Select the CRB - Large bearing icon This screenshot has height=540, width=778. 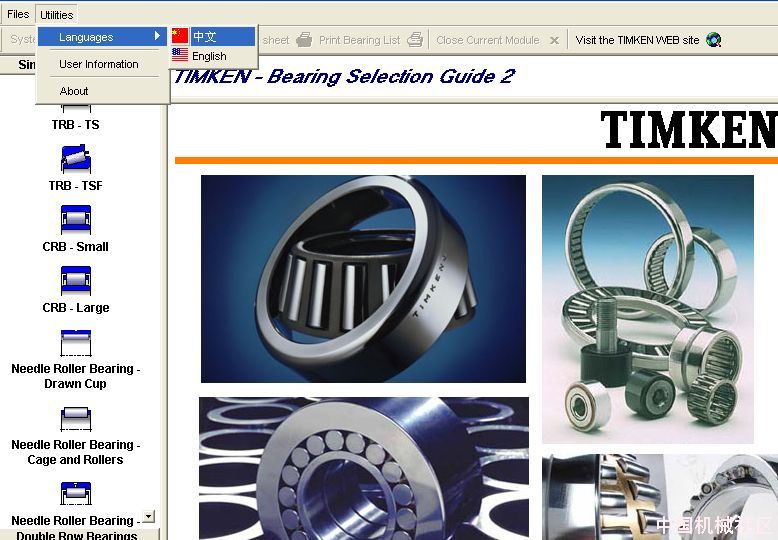(x=75, y=280)
